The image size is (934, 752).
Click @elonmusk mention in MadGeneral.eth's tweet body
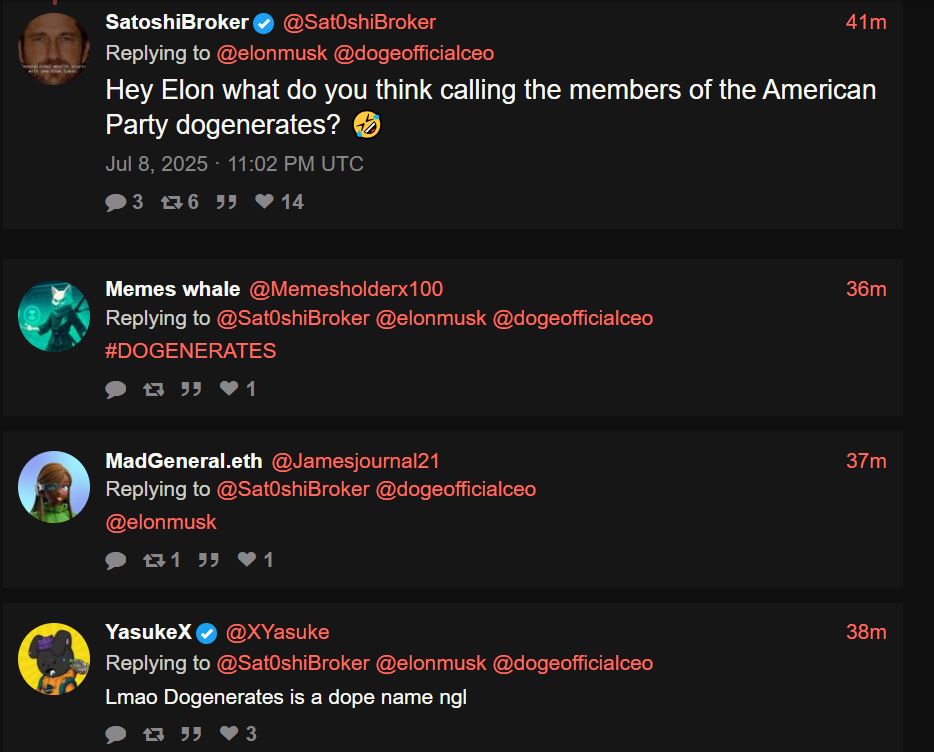[161, 522]
